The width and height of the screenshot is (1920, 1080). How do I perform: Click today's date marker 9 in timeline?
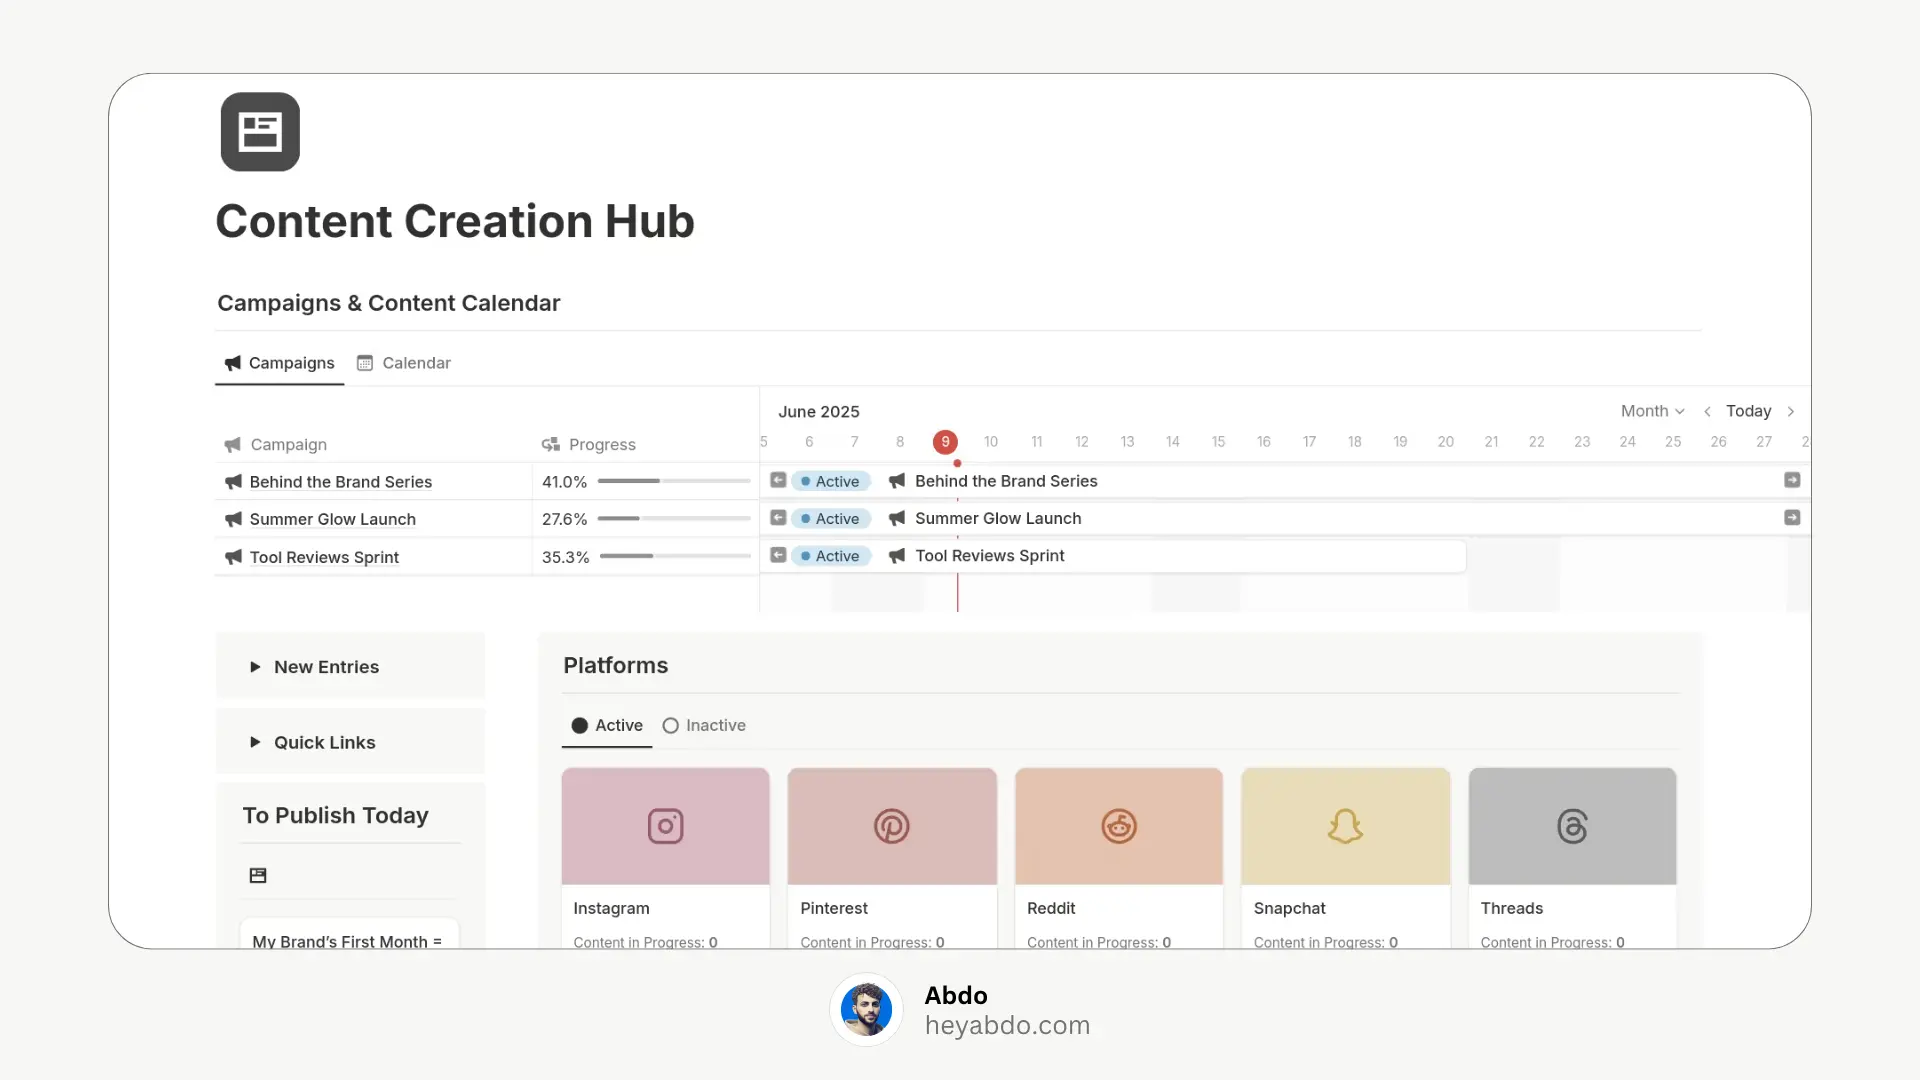pos(945,442)
